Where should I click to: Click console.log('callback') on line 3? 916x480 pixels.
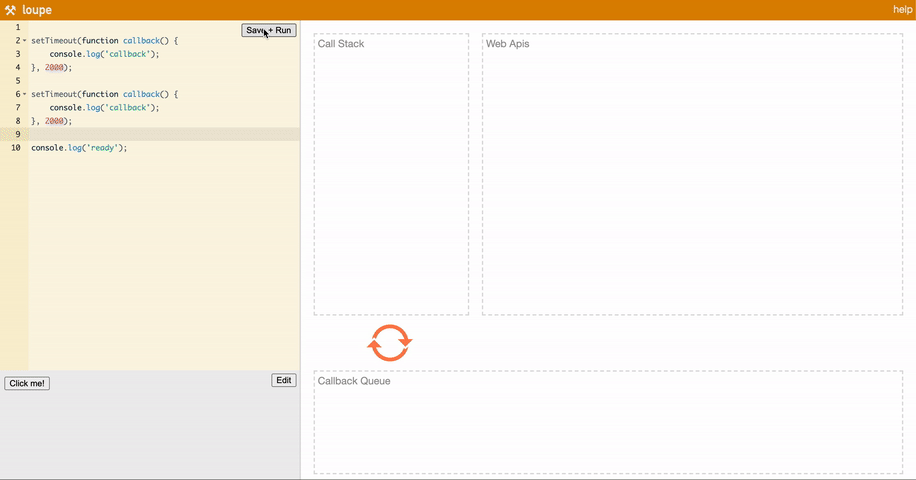click(104, 54)
